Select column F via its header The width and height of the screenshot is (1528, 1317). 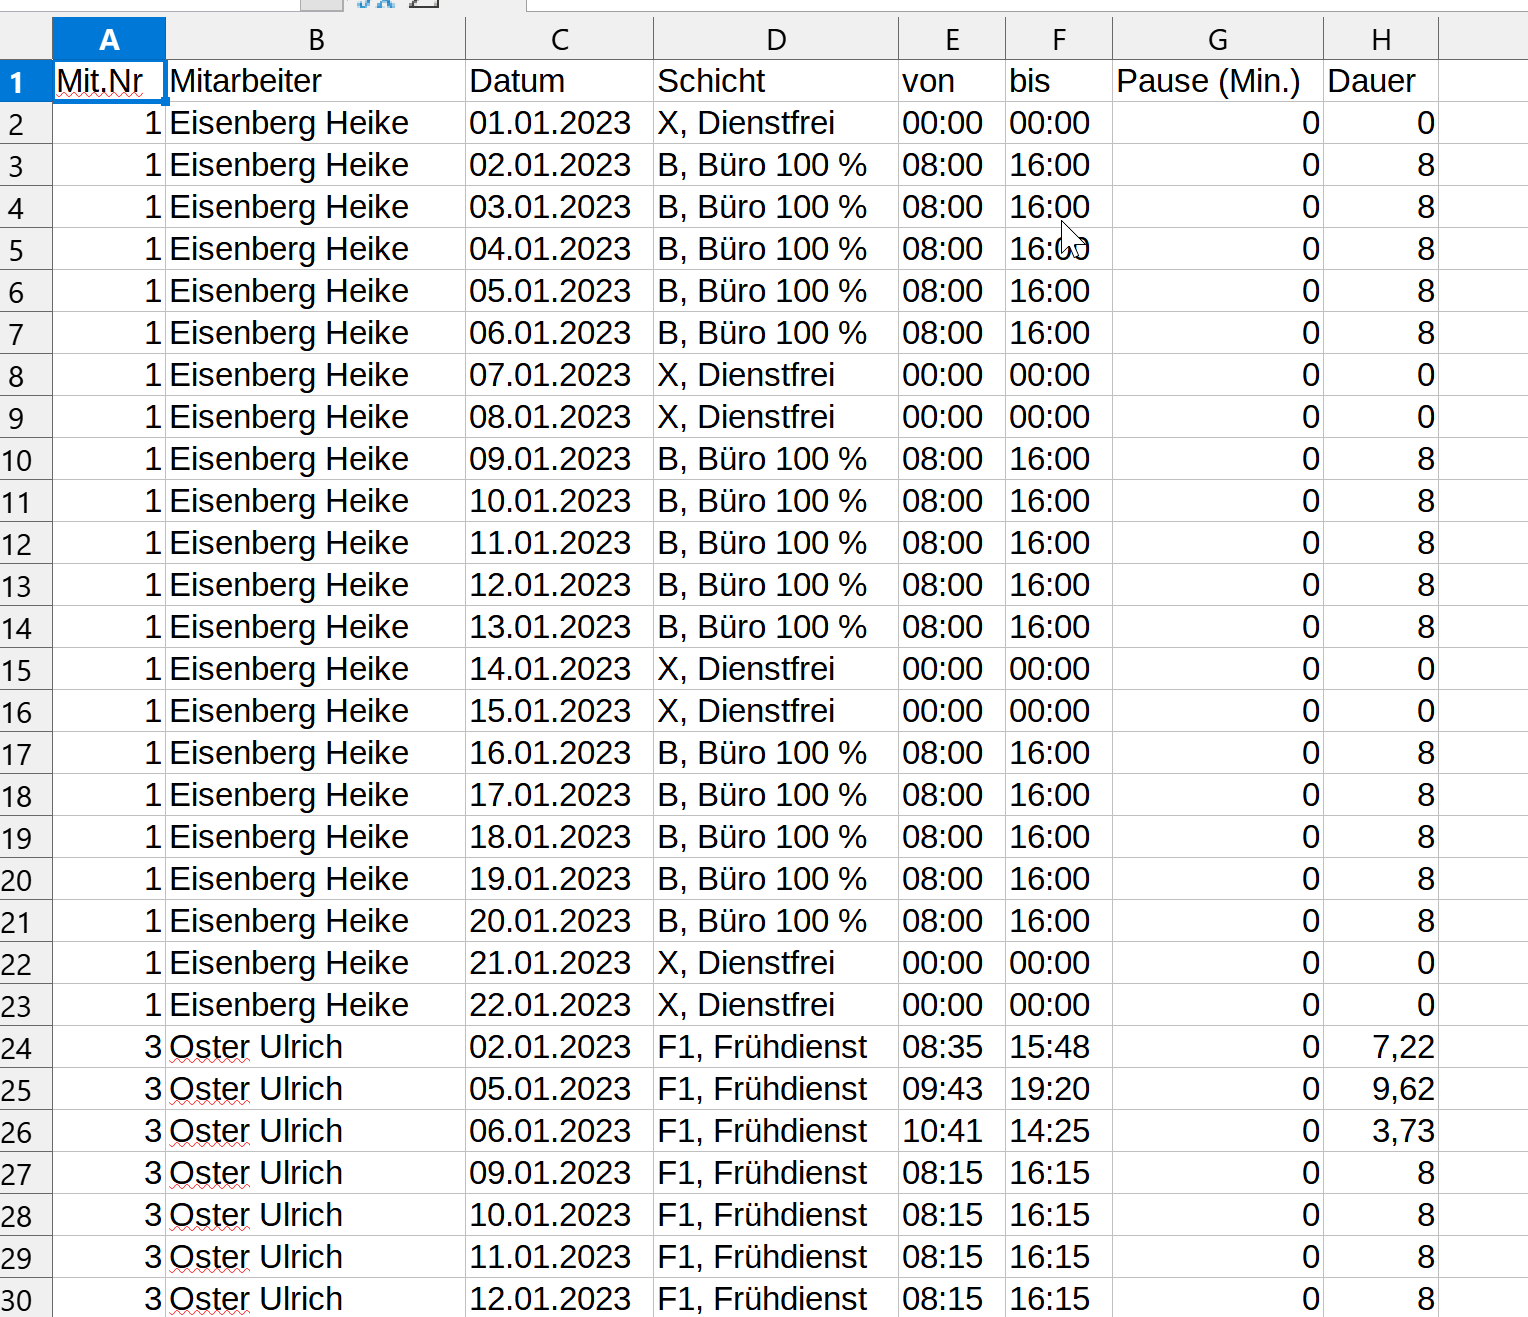click(x=1059, y=38)
